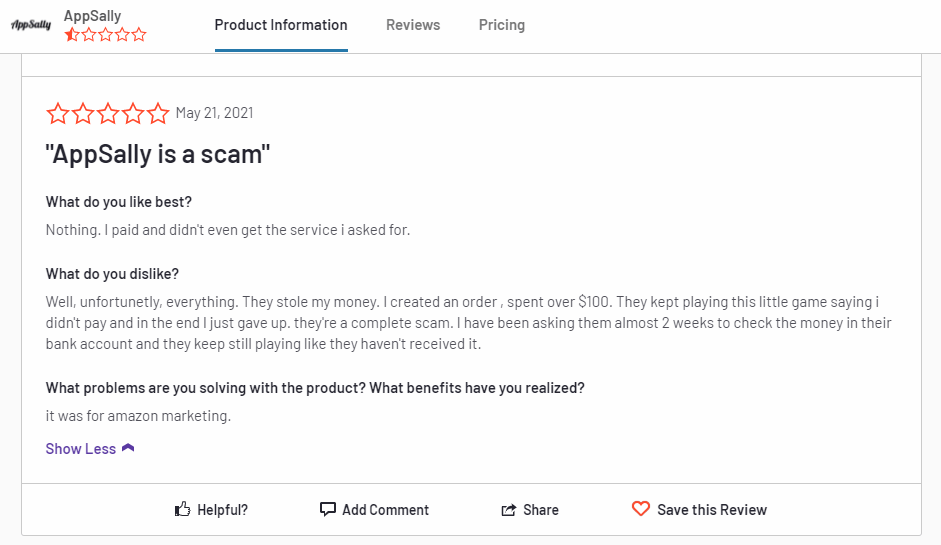Select the Product Information tab
The image size is (941, 545).
coord(281,25)
